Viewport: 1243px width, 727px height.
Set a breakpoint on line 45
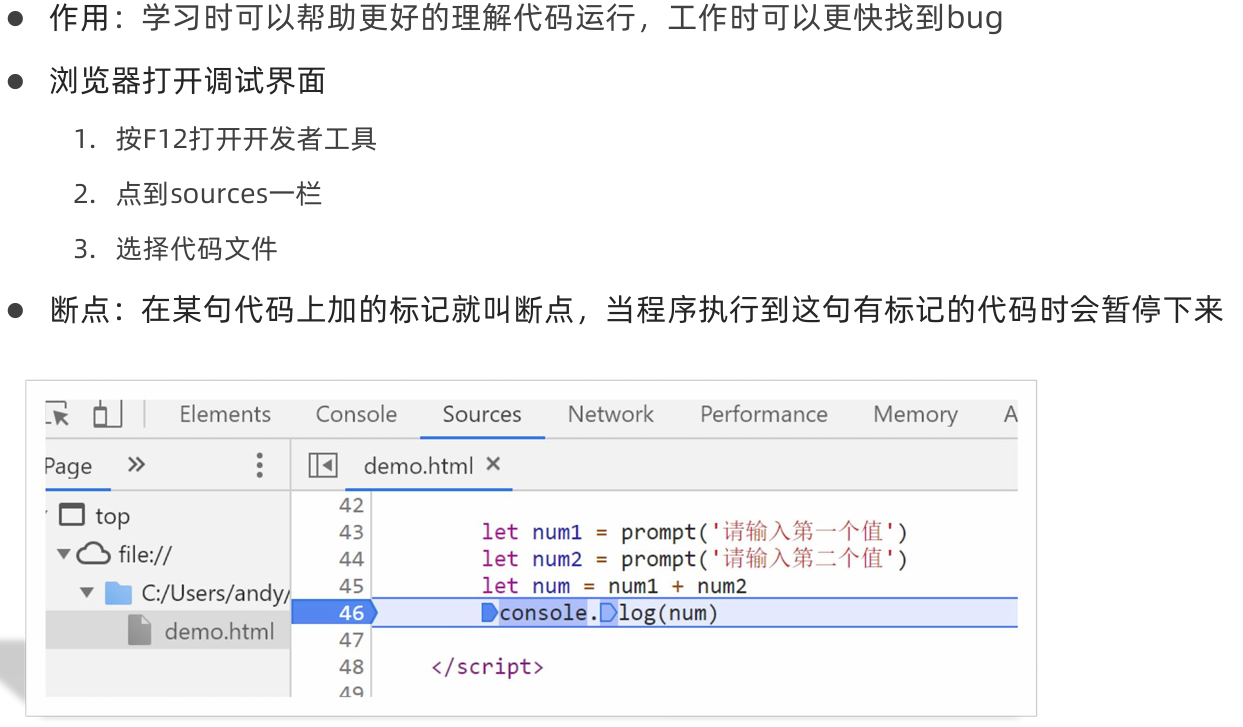point(351,586)
